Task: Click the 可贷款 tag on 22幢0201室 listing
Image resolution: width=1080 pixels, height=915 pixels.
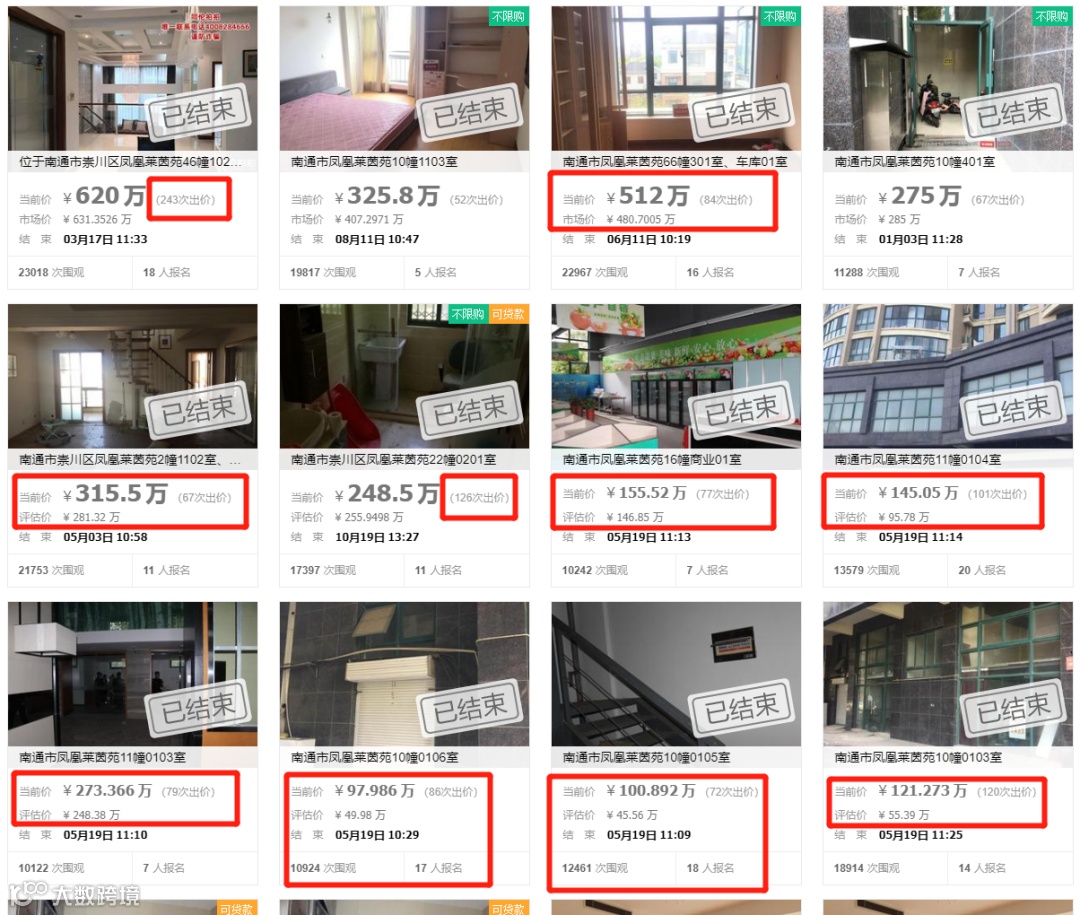Action: coord(508,314)
